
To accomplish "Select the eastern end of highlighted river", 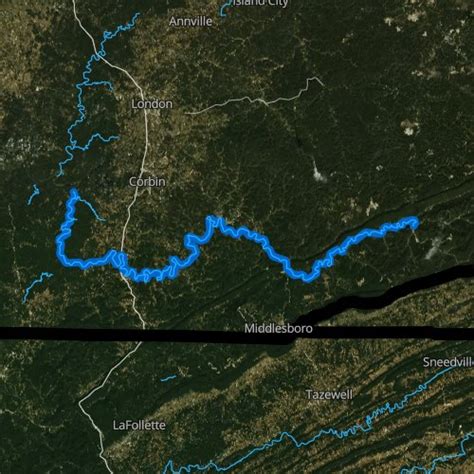I will [413, 222].
